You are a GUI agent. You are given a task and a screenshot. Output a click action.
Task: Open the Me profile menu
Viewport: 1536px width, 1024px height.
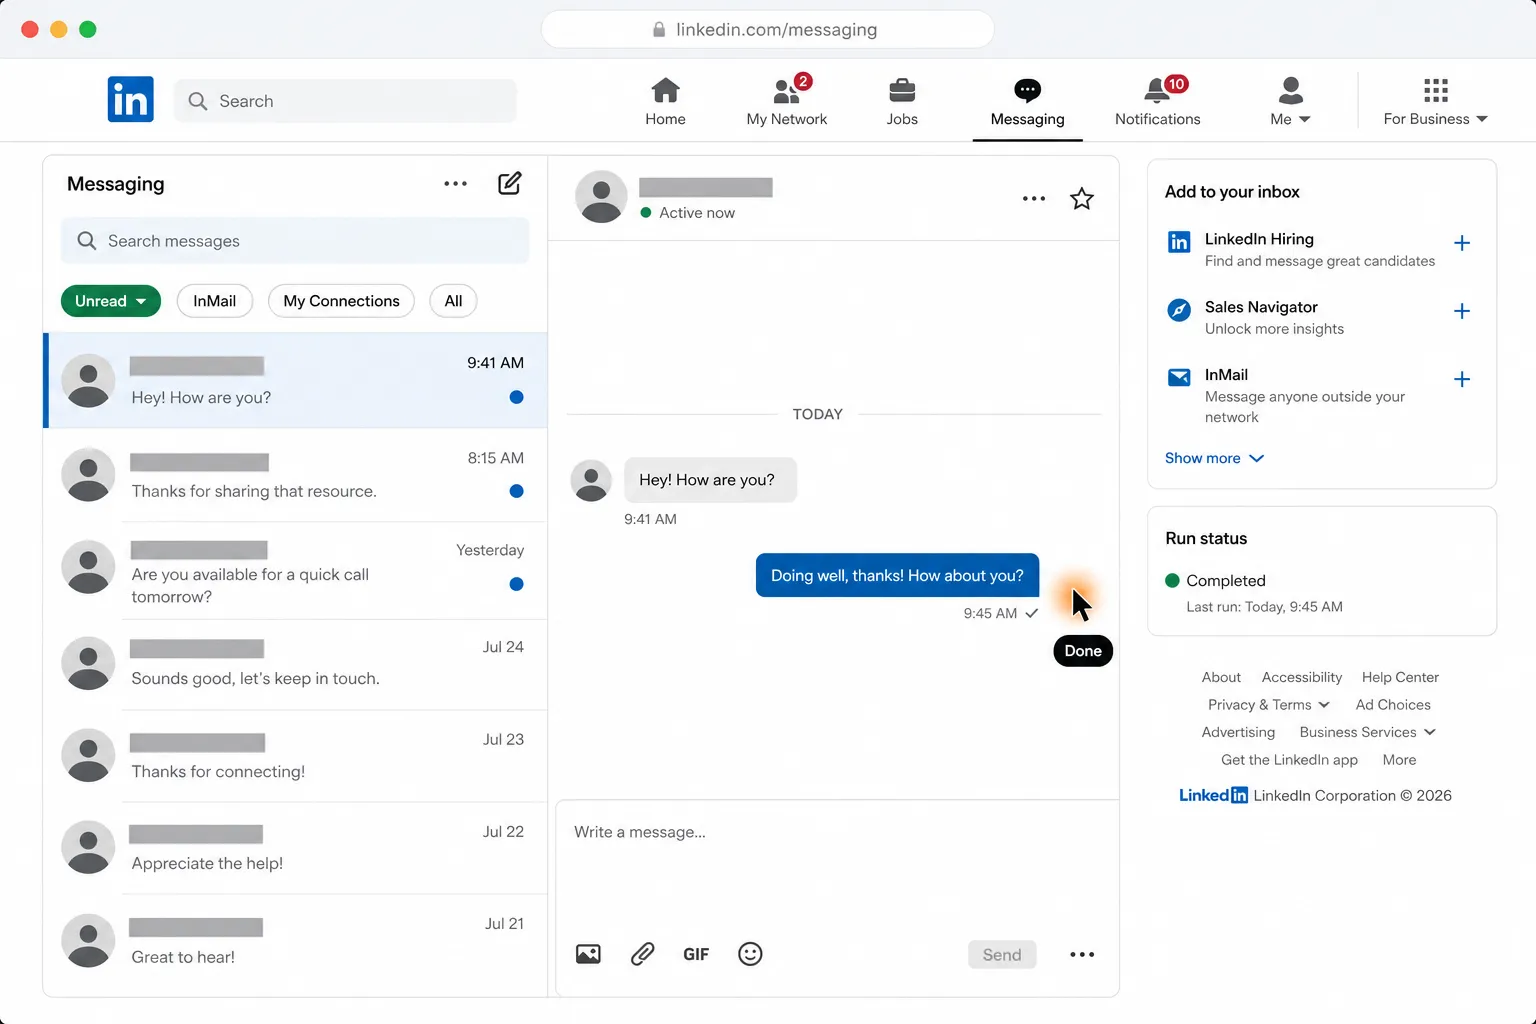(x=1290, y=102)
